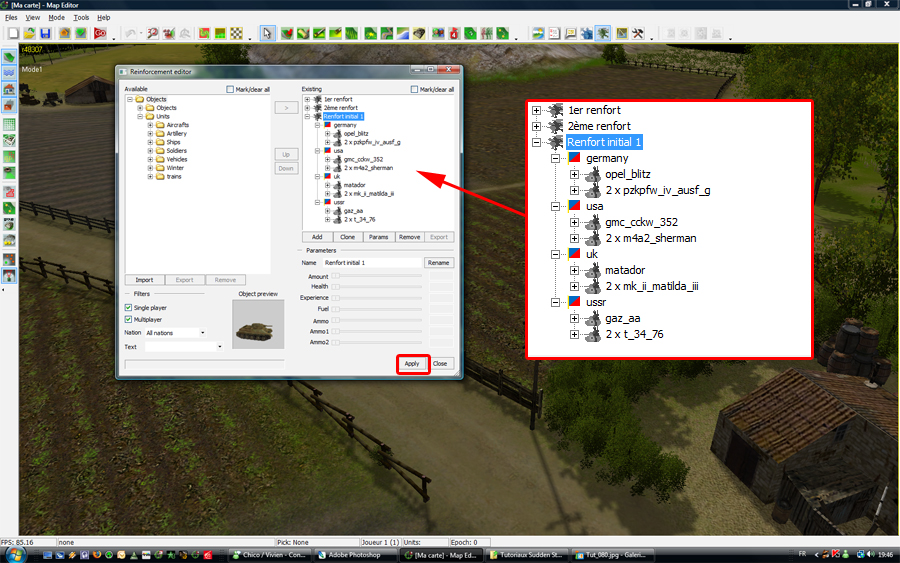Viewport: 900px width, 563px height.
Task: Click the river water tool icon
Action: pyautogui.click(x=403, y=33)
